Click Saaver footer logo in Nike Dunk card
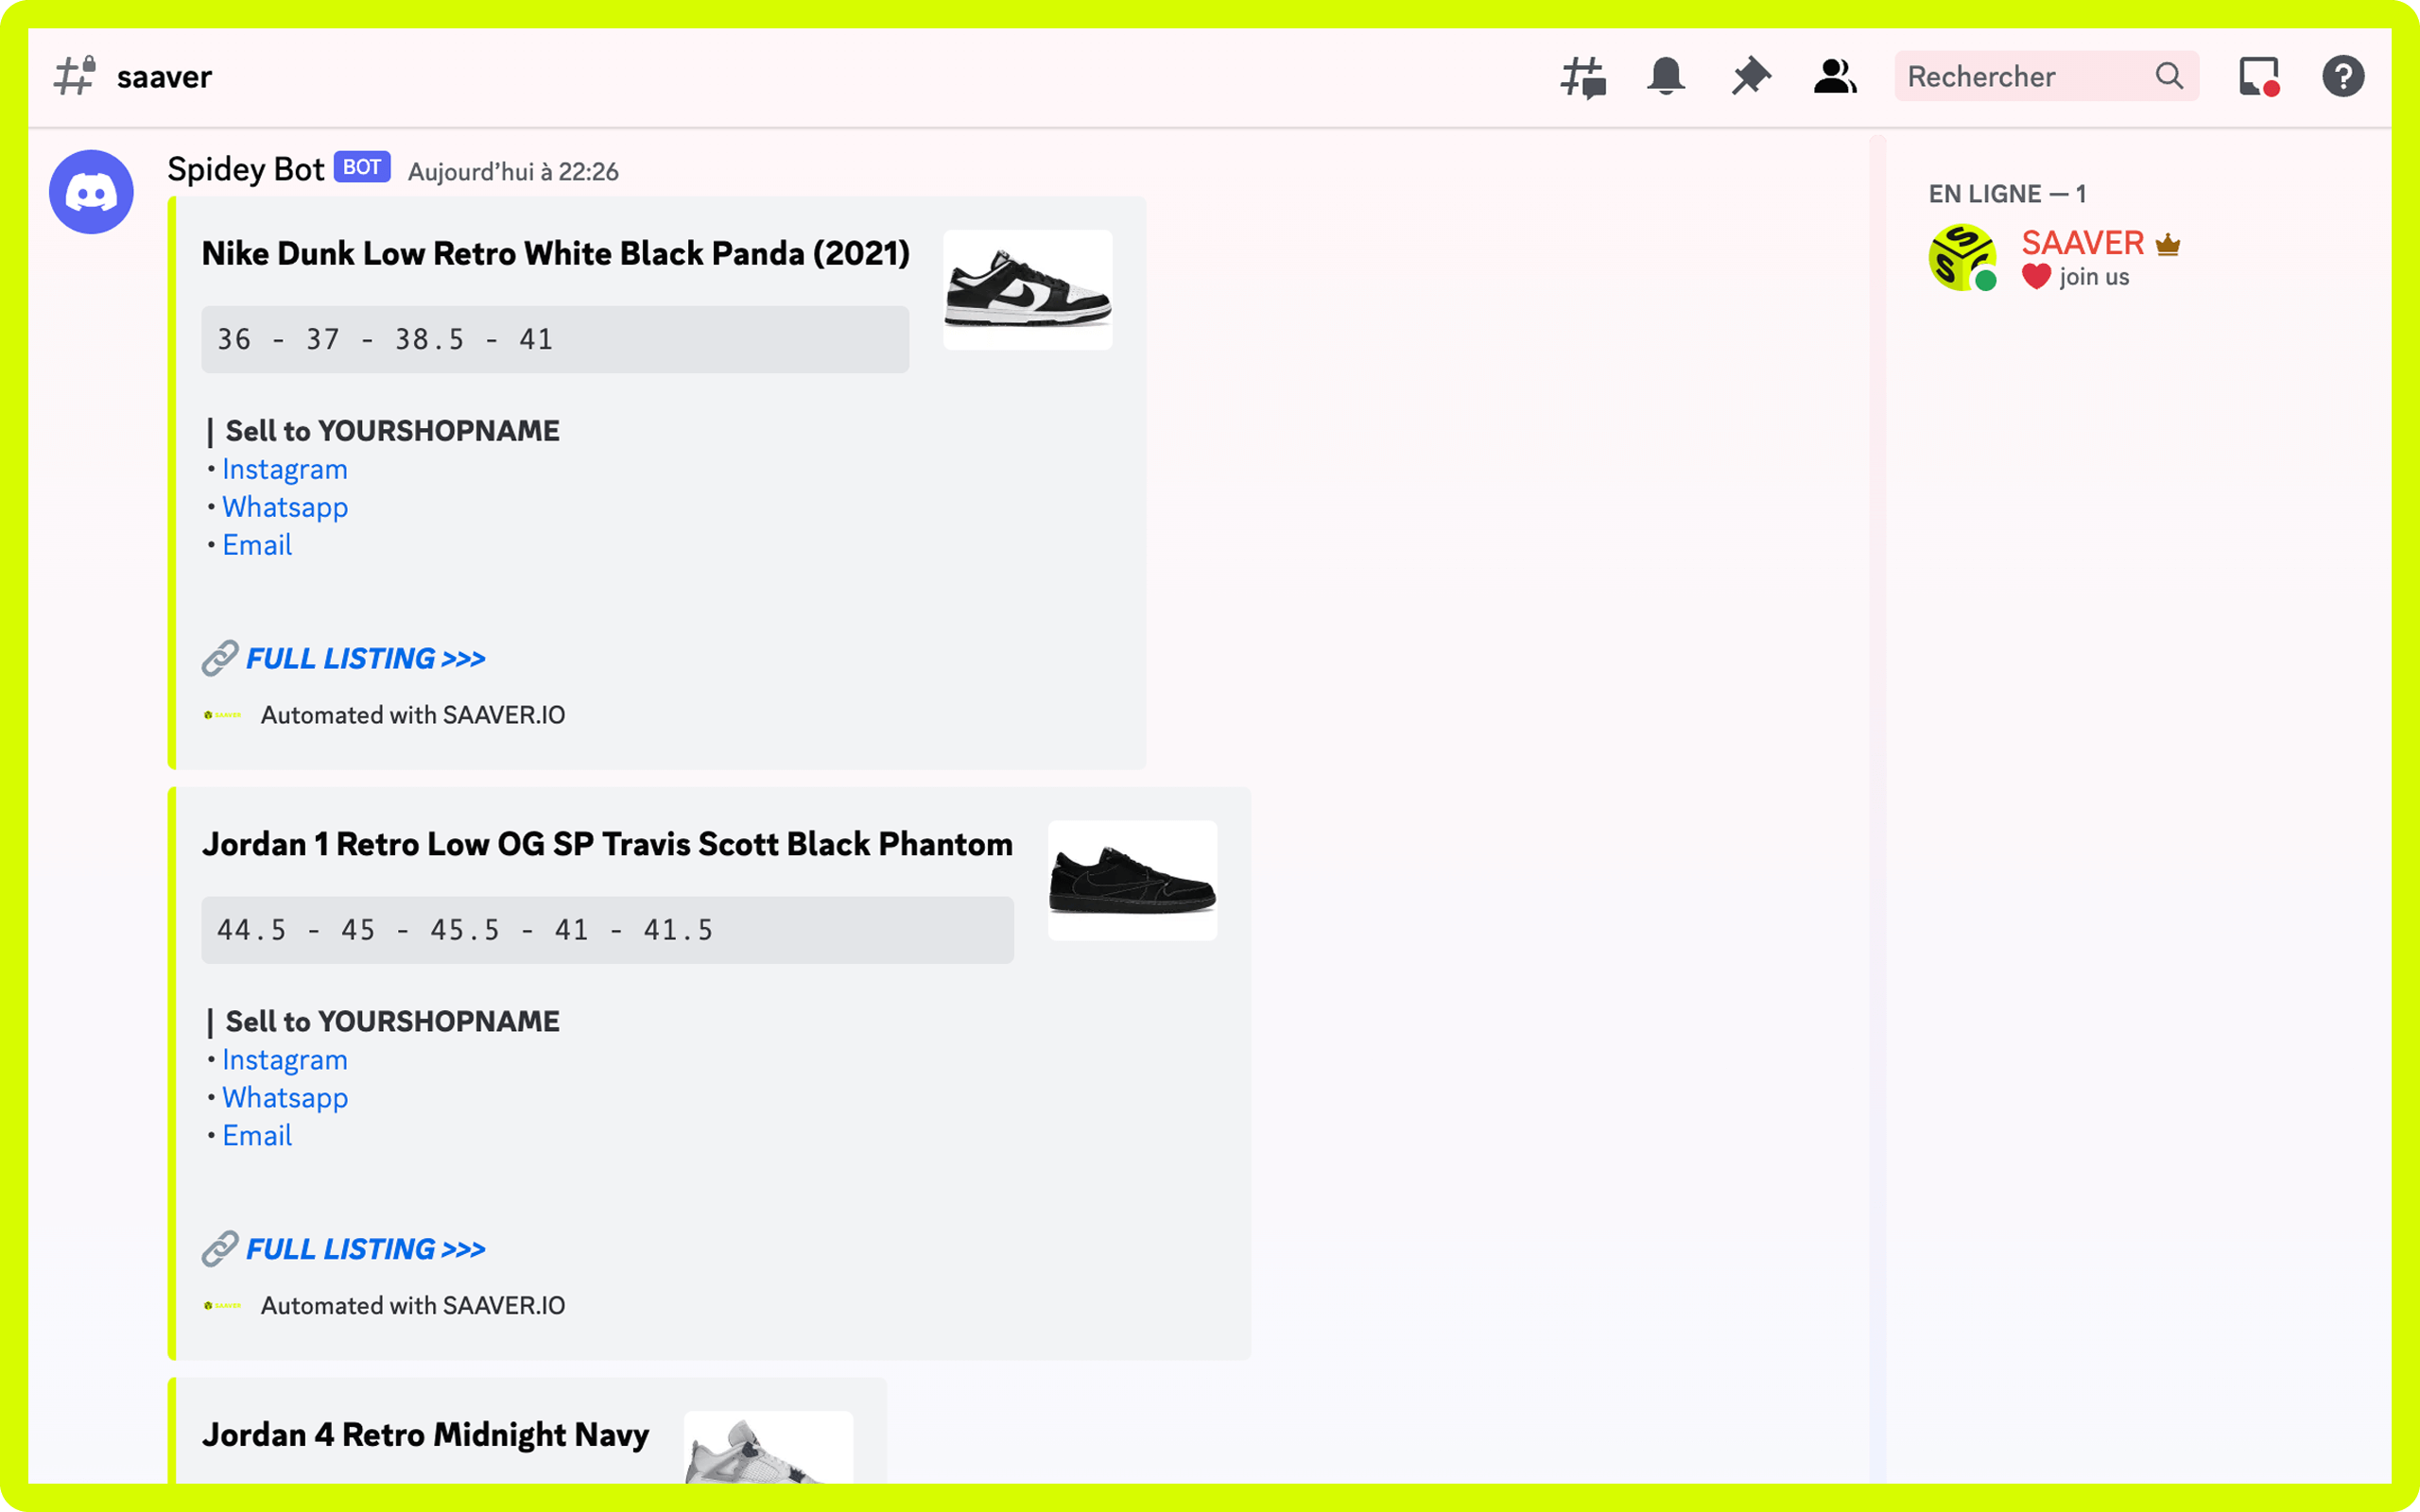The image size is (2420, 1512). [x=222, y=715]
